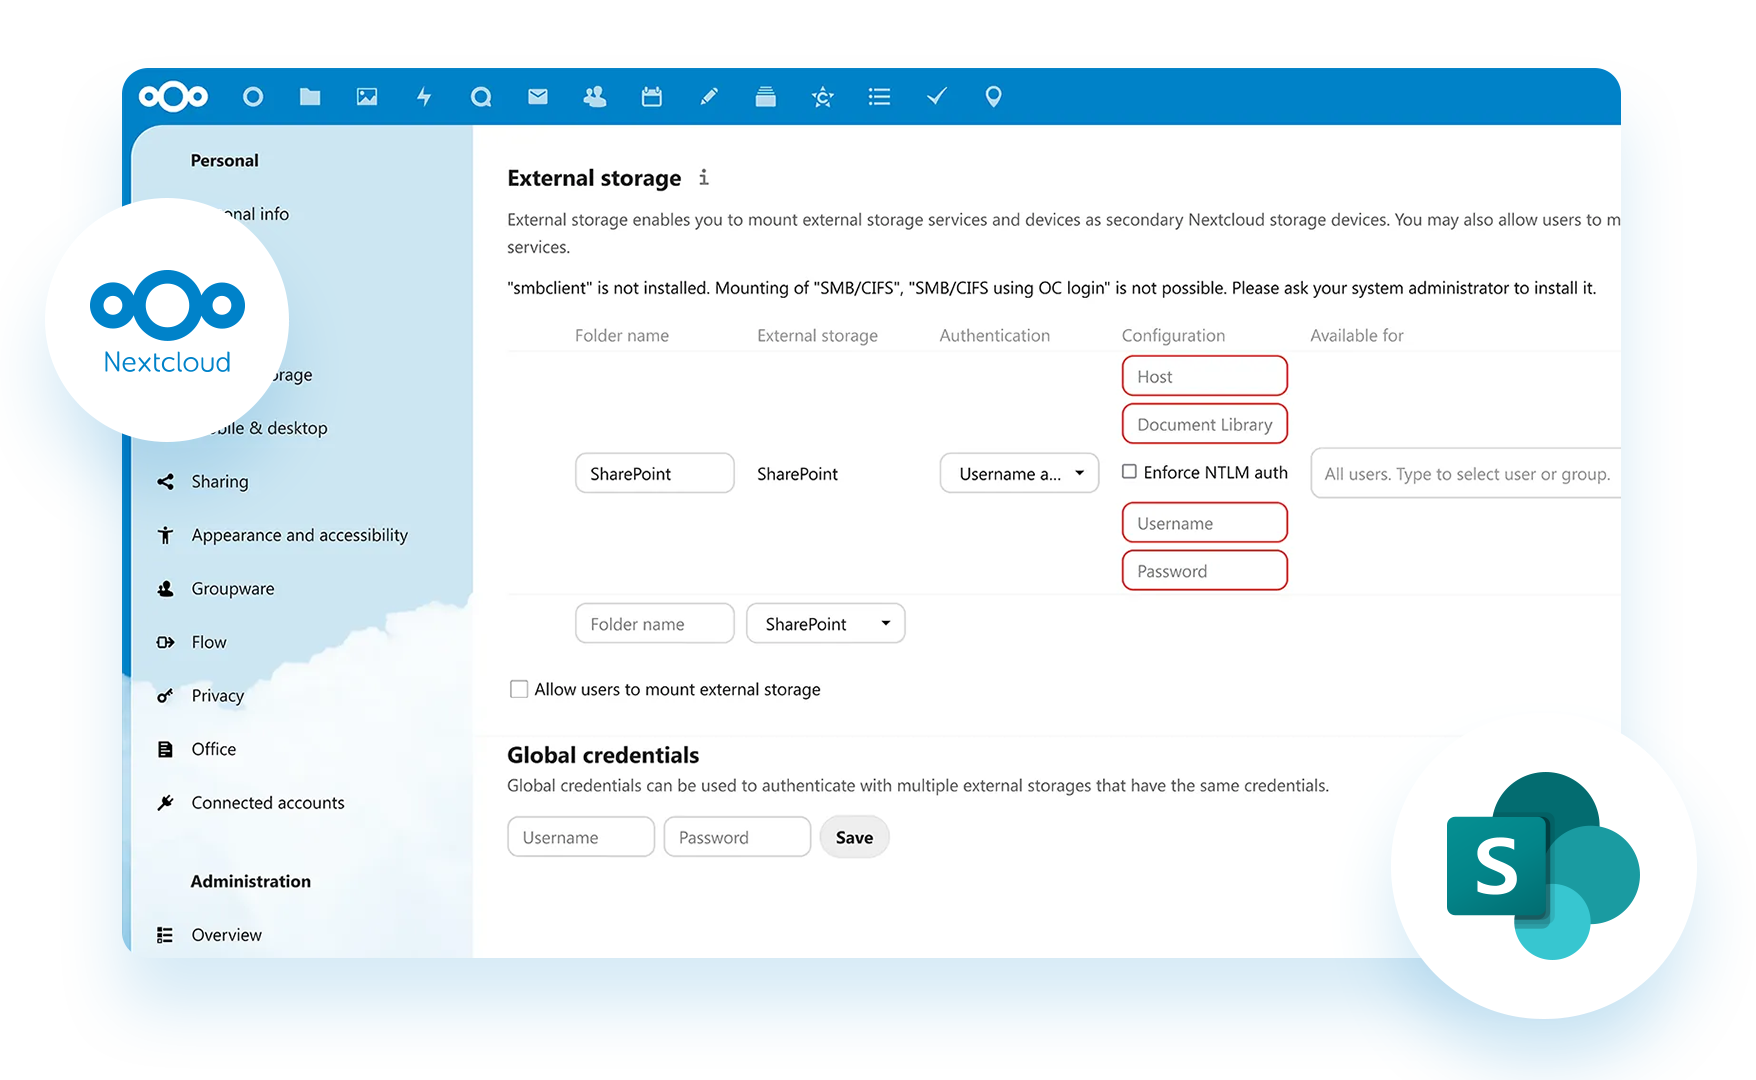Open Mail via the envelope icon
The image size is (1756, 1080).
[x=538, y=96]
